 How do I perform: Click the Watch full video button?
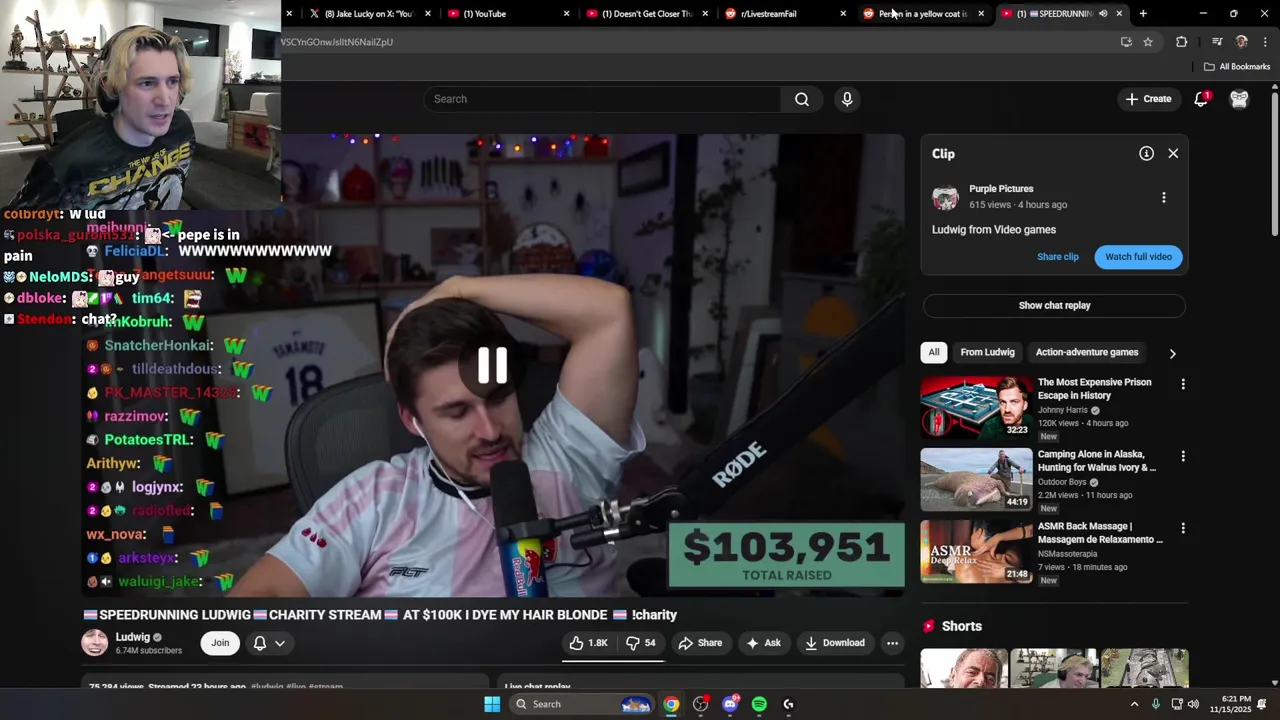[x=1138, y=257]
